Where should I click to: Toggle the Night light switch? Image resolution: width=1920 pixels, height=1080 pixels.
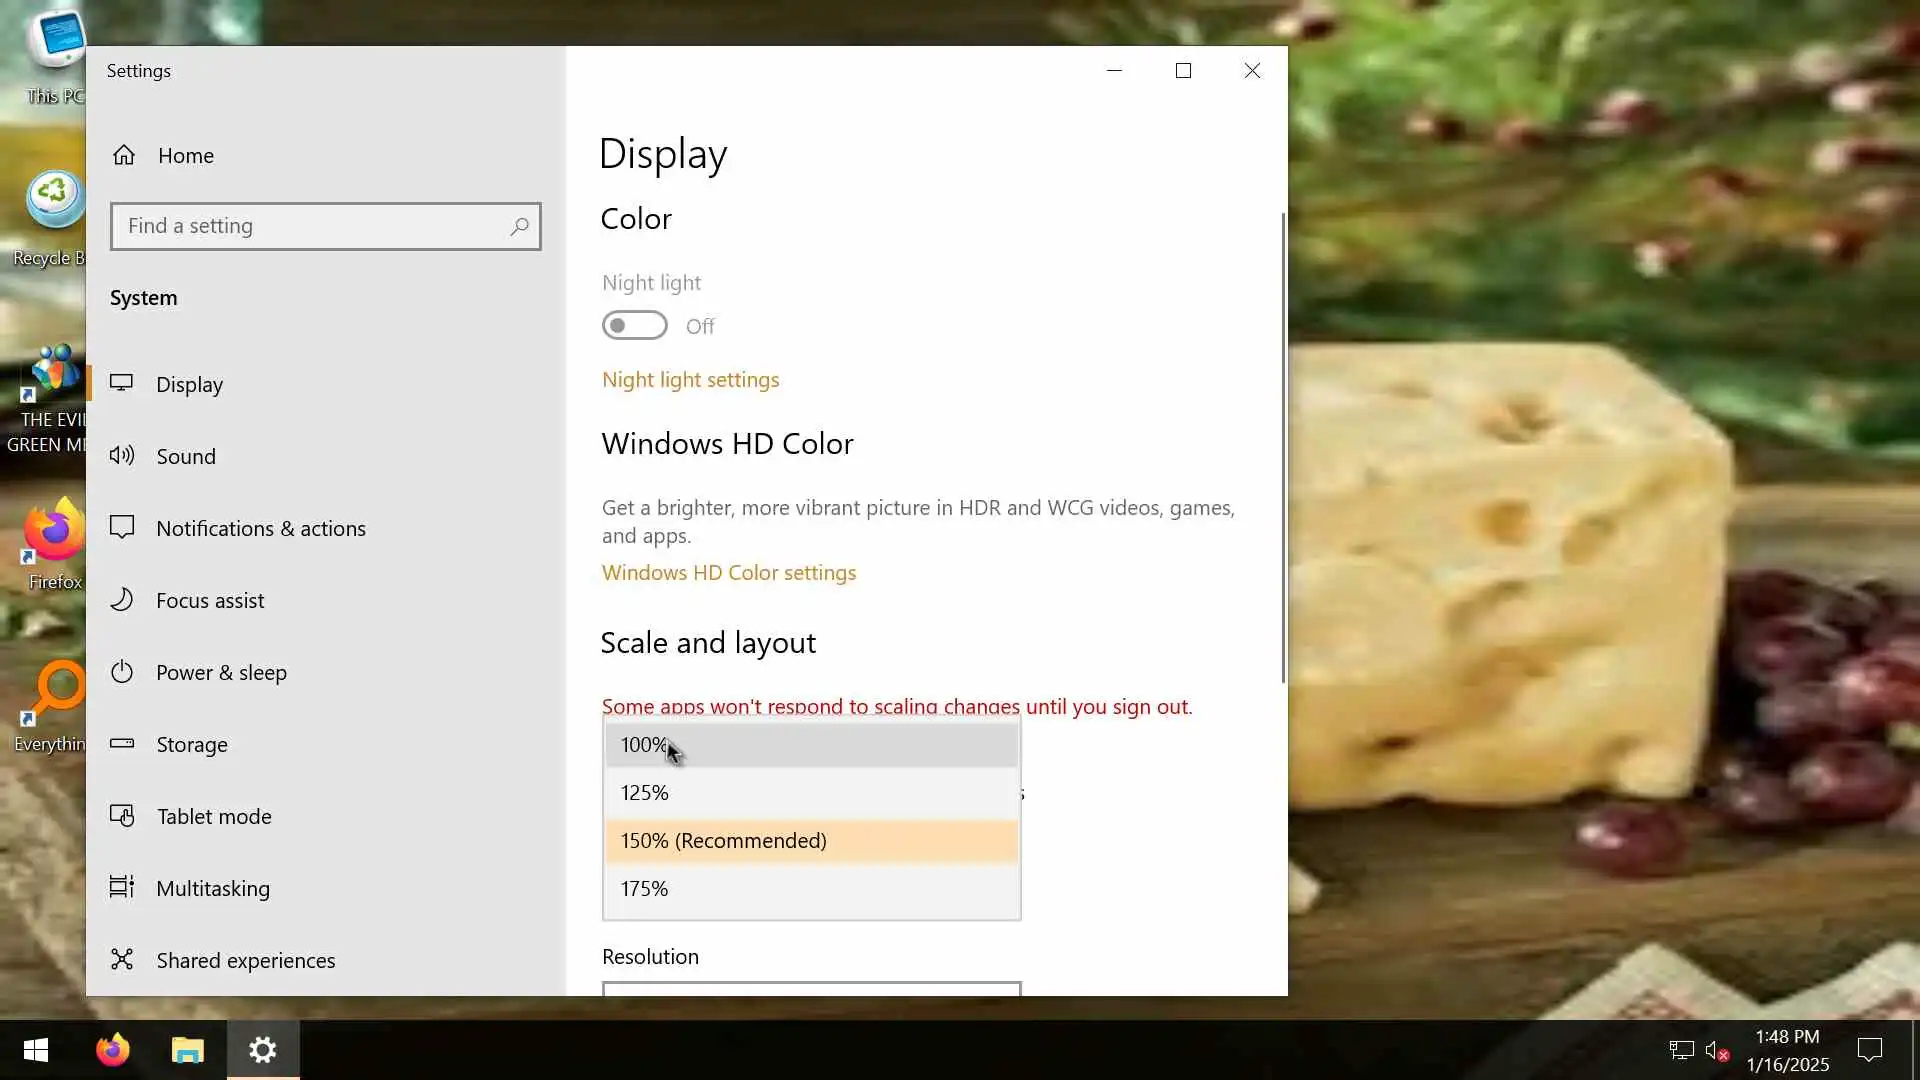pos(634,326)
